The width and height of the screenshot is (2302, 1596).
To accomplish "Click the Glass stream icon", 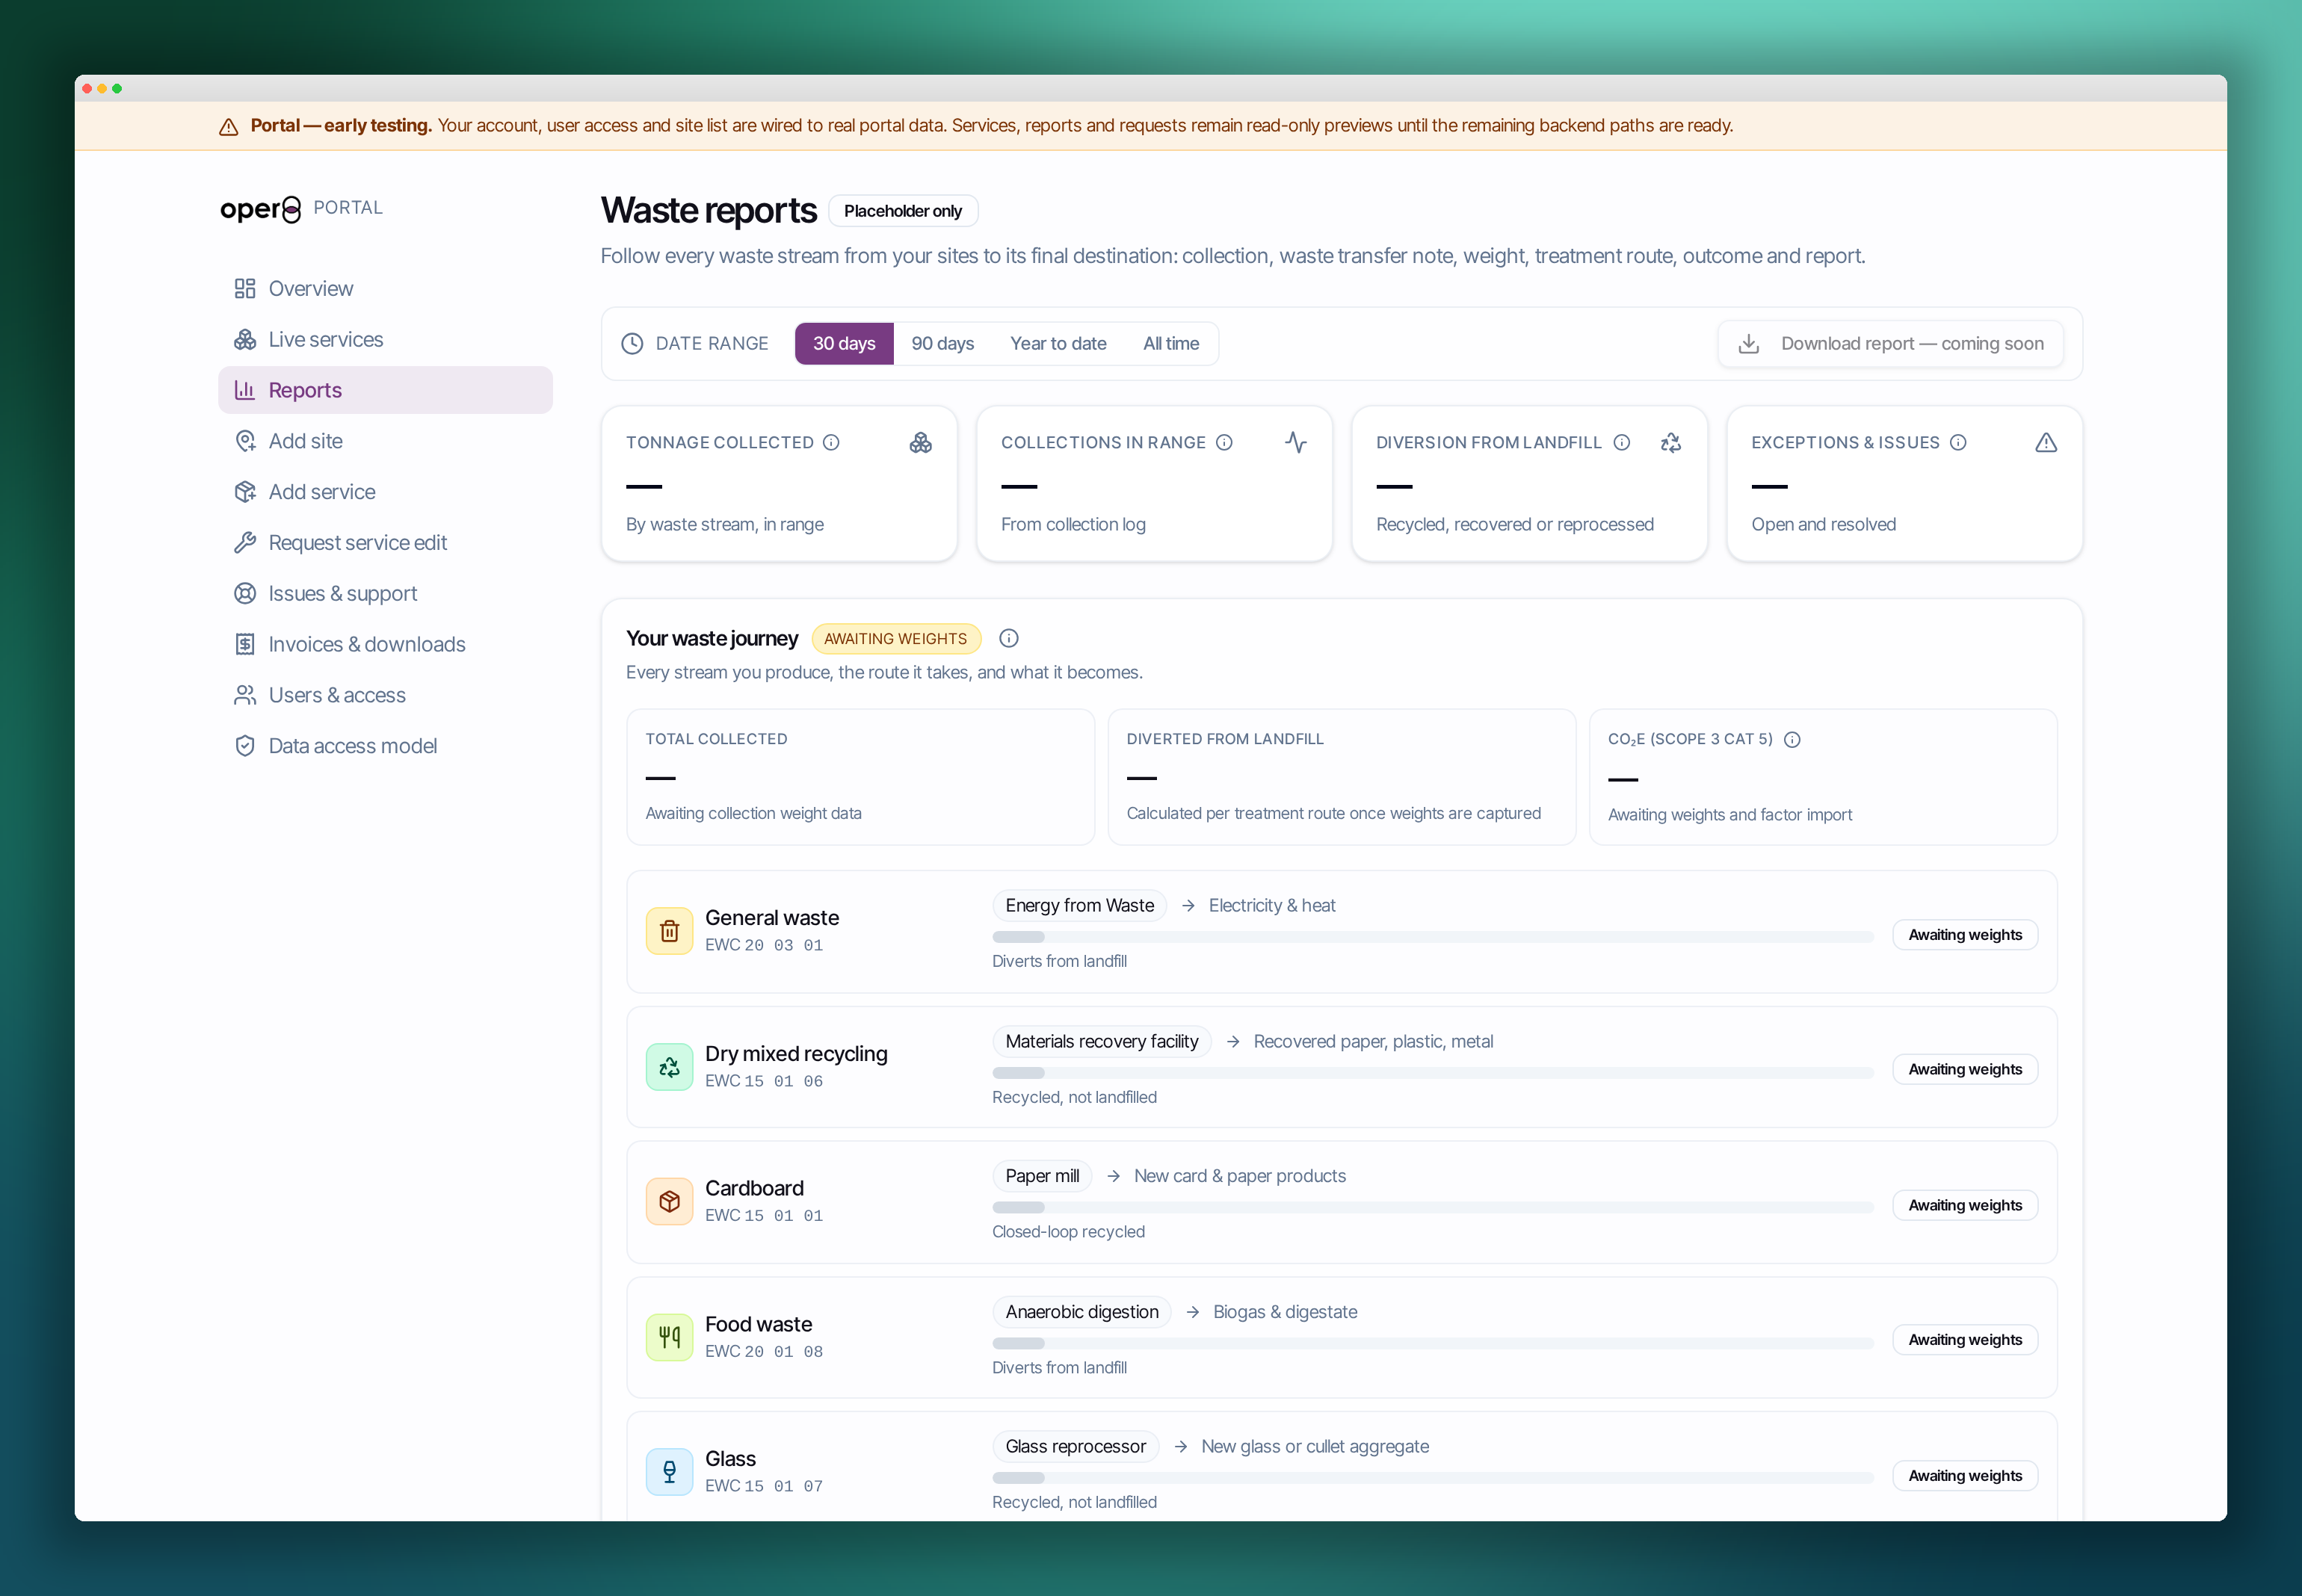I will (669, 1472).
